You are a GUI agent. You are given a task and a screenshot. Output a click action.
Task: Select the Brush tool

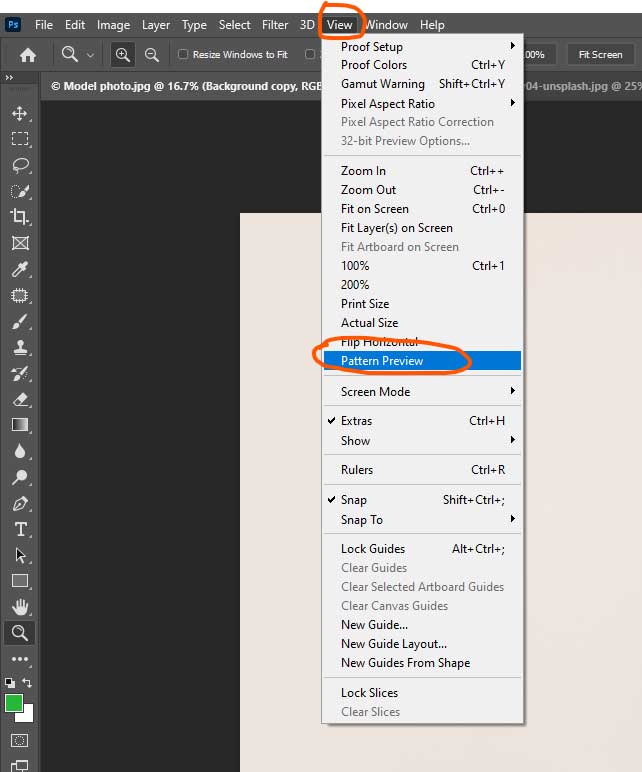point(20,322)
